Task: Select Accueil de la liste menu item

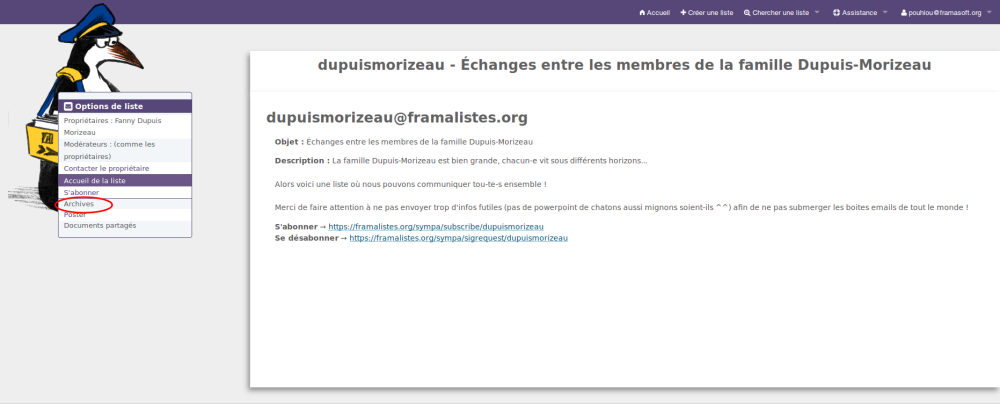Action: (125, 181)
